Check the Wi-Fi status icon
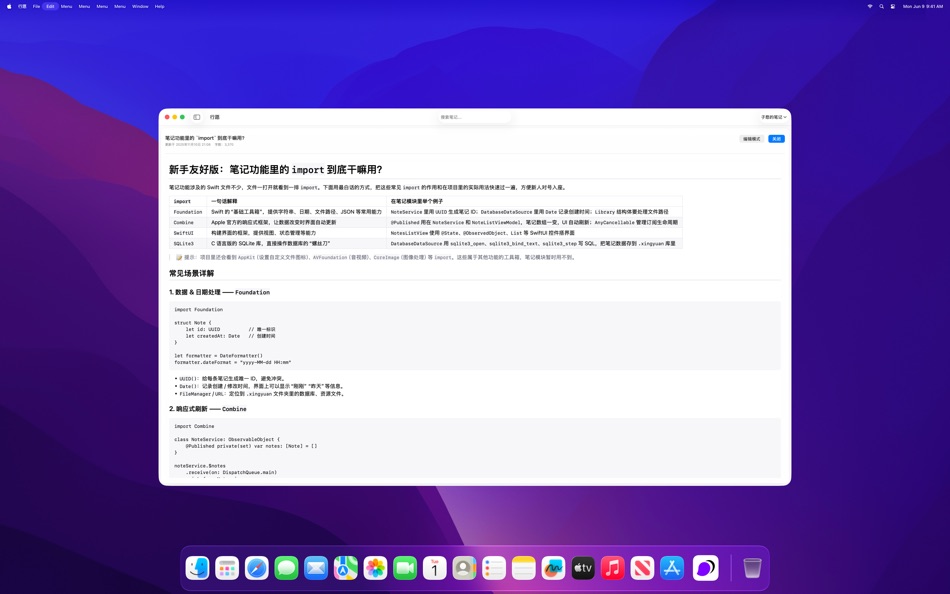This screenshot has height=594, width=950. coord(870,6)
